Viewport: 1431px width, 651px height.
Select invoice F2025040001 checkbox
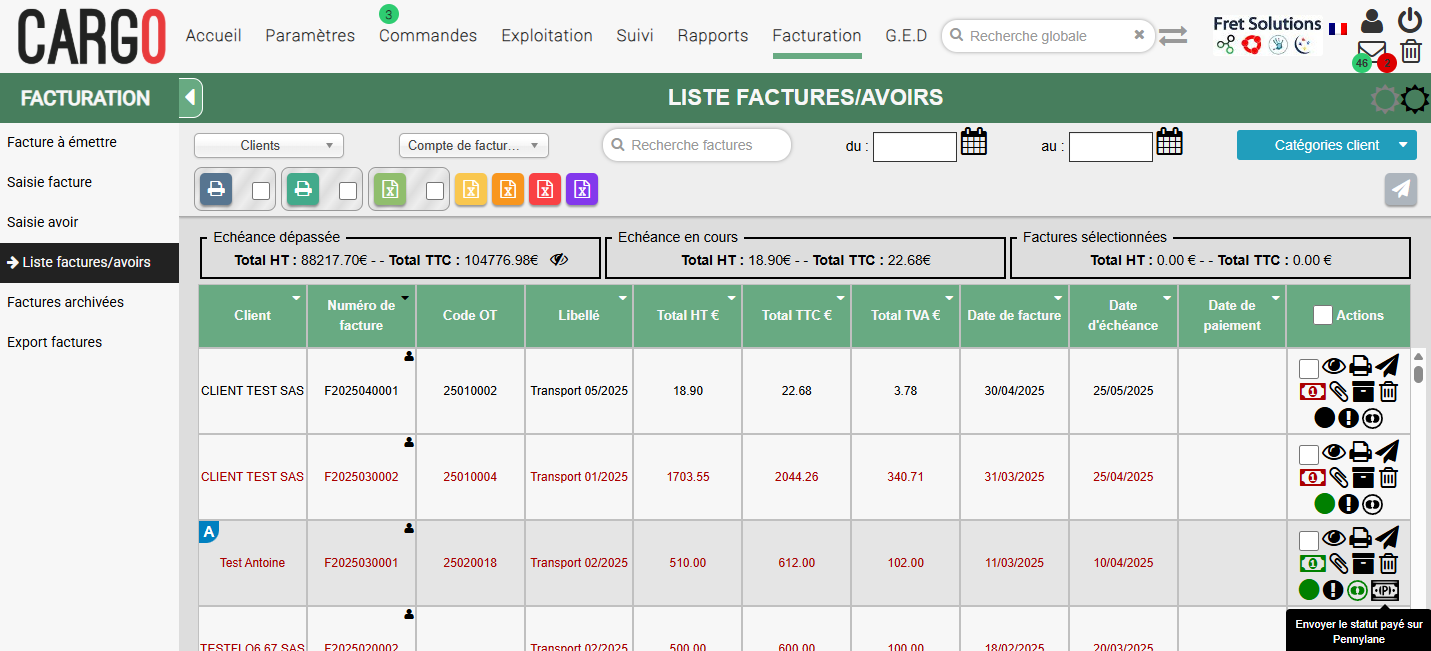1309,369
